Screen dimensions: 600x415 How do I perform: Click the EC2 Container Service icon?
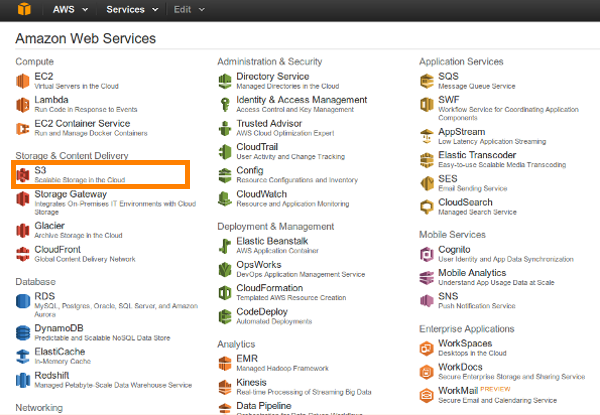pyautogui.click(x=23, y=129)
